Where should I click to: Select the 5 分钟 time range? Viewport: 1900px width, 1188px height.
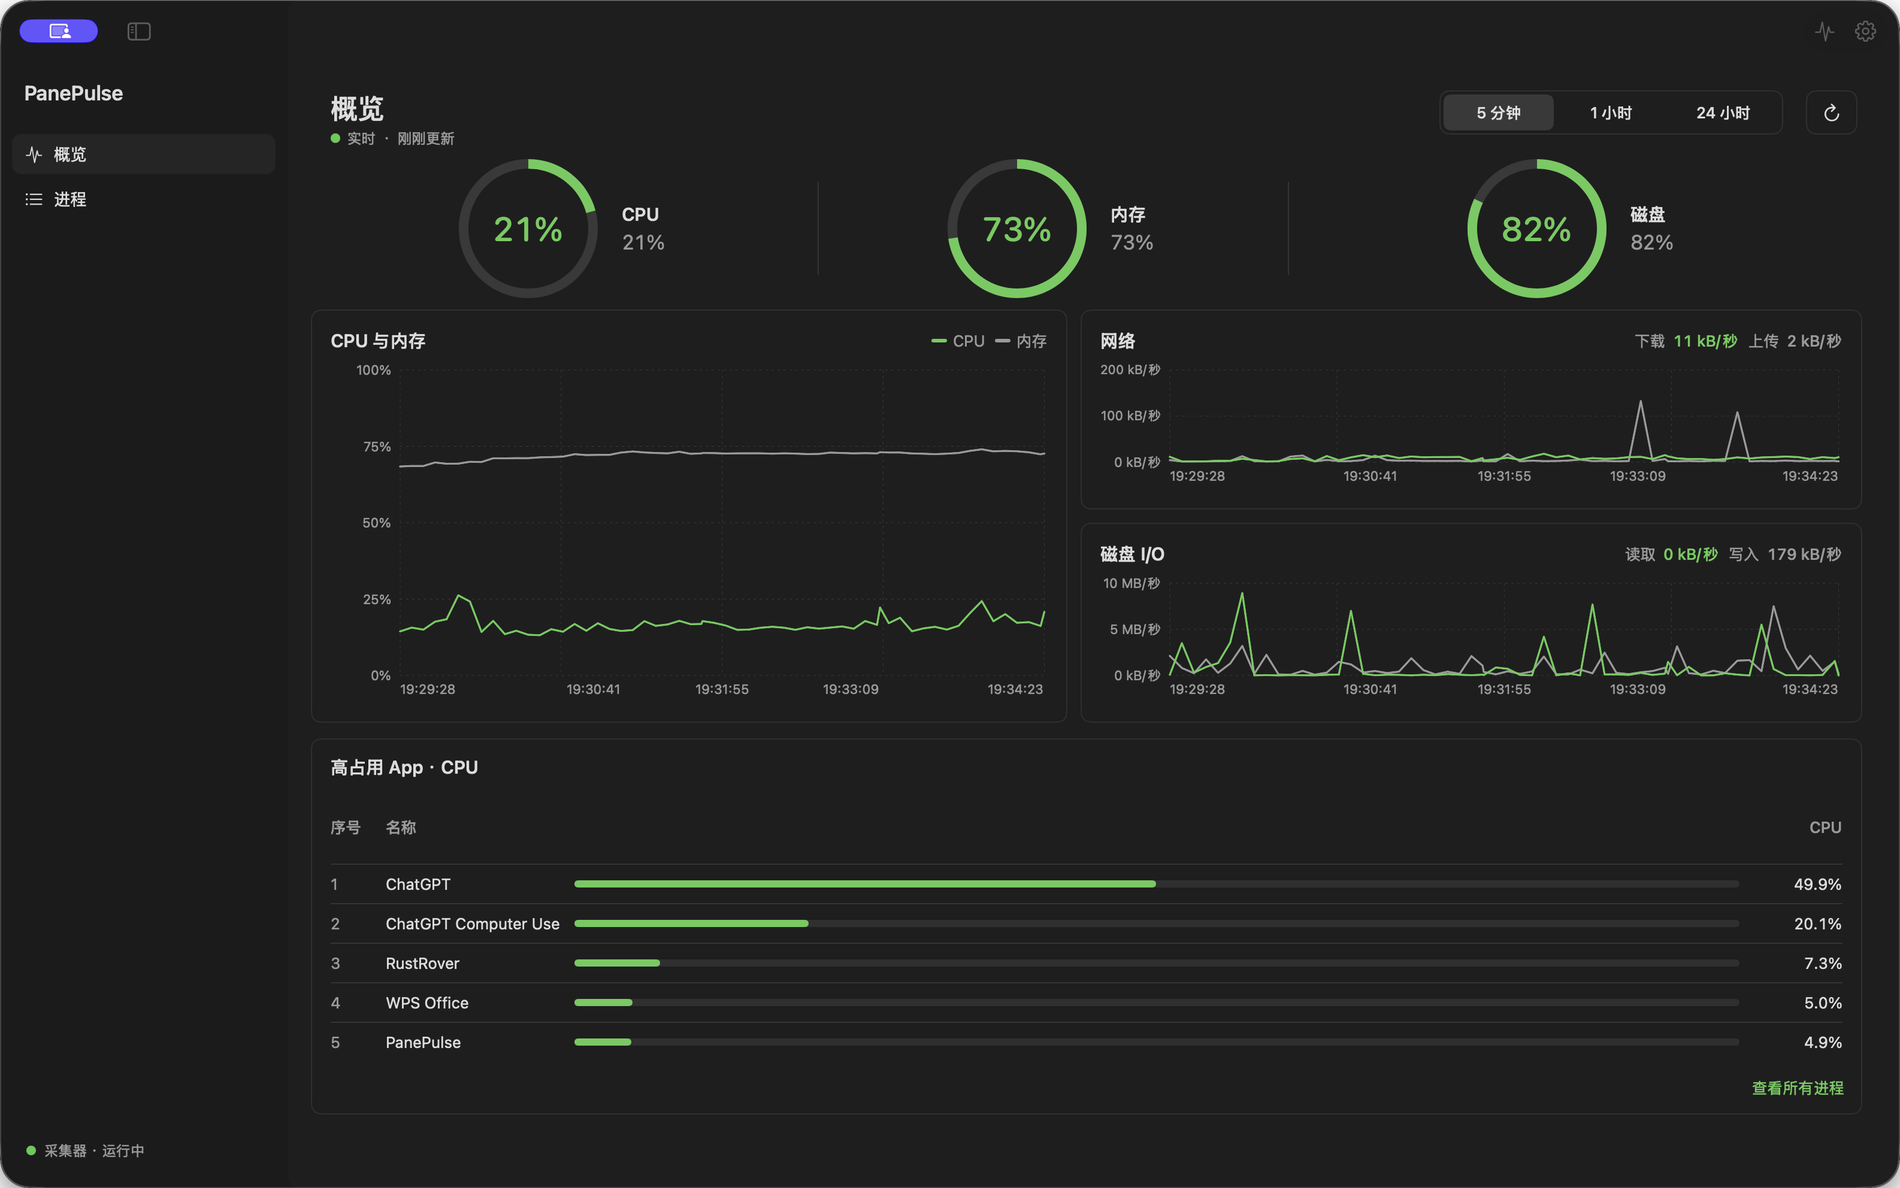pos(1498,113)
